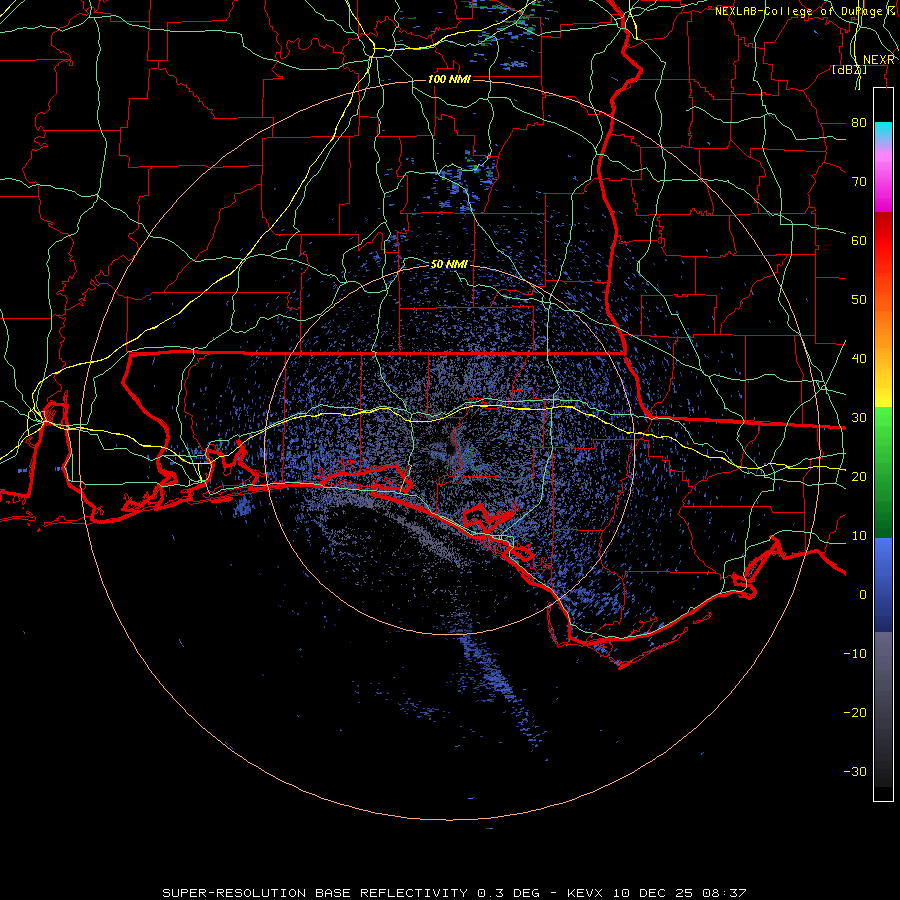Viewport: 900px width, 900px height.
Task: Click the "KEVX" radar site identifier
Action: pos(587,893)
